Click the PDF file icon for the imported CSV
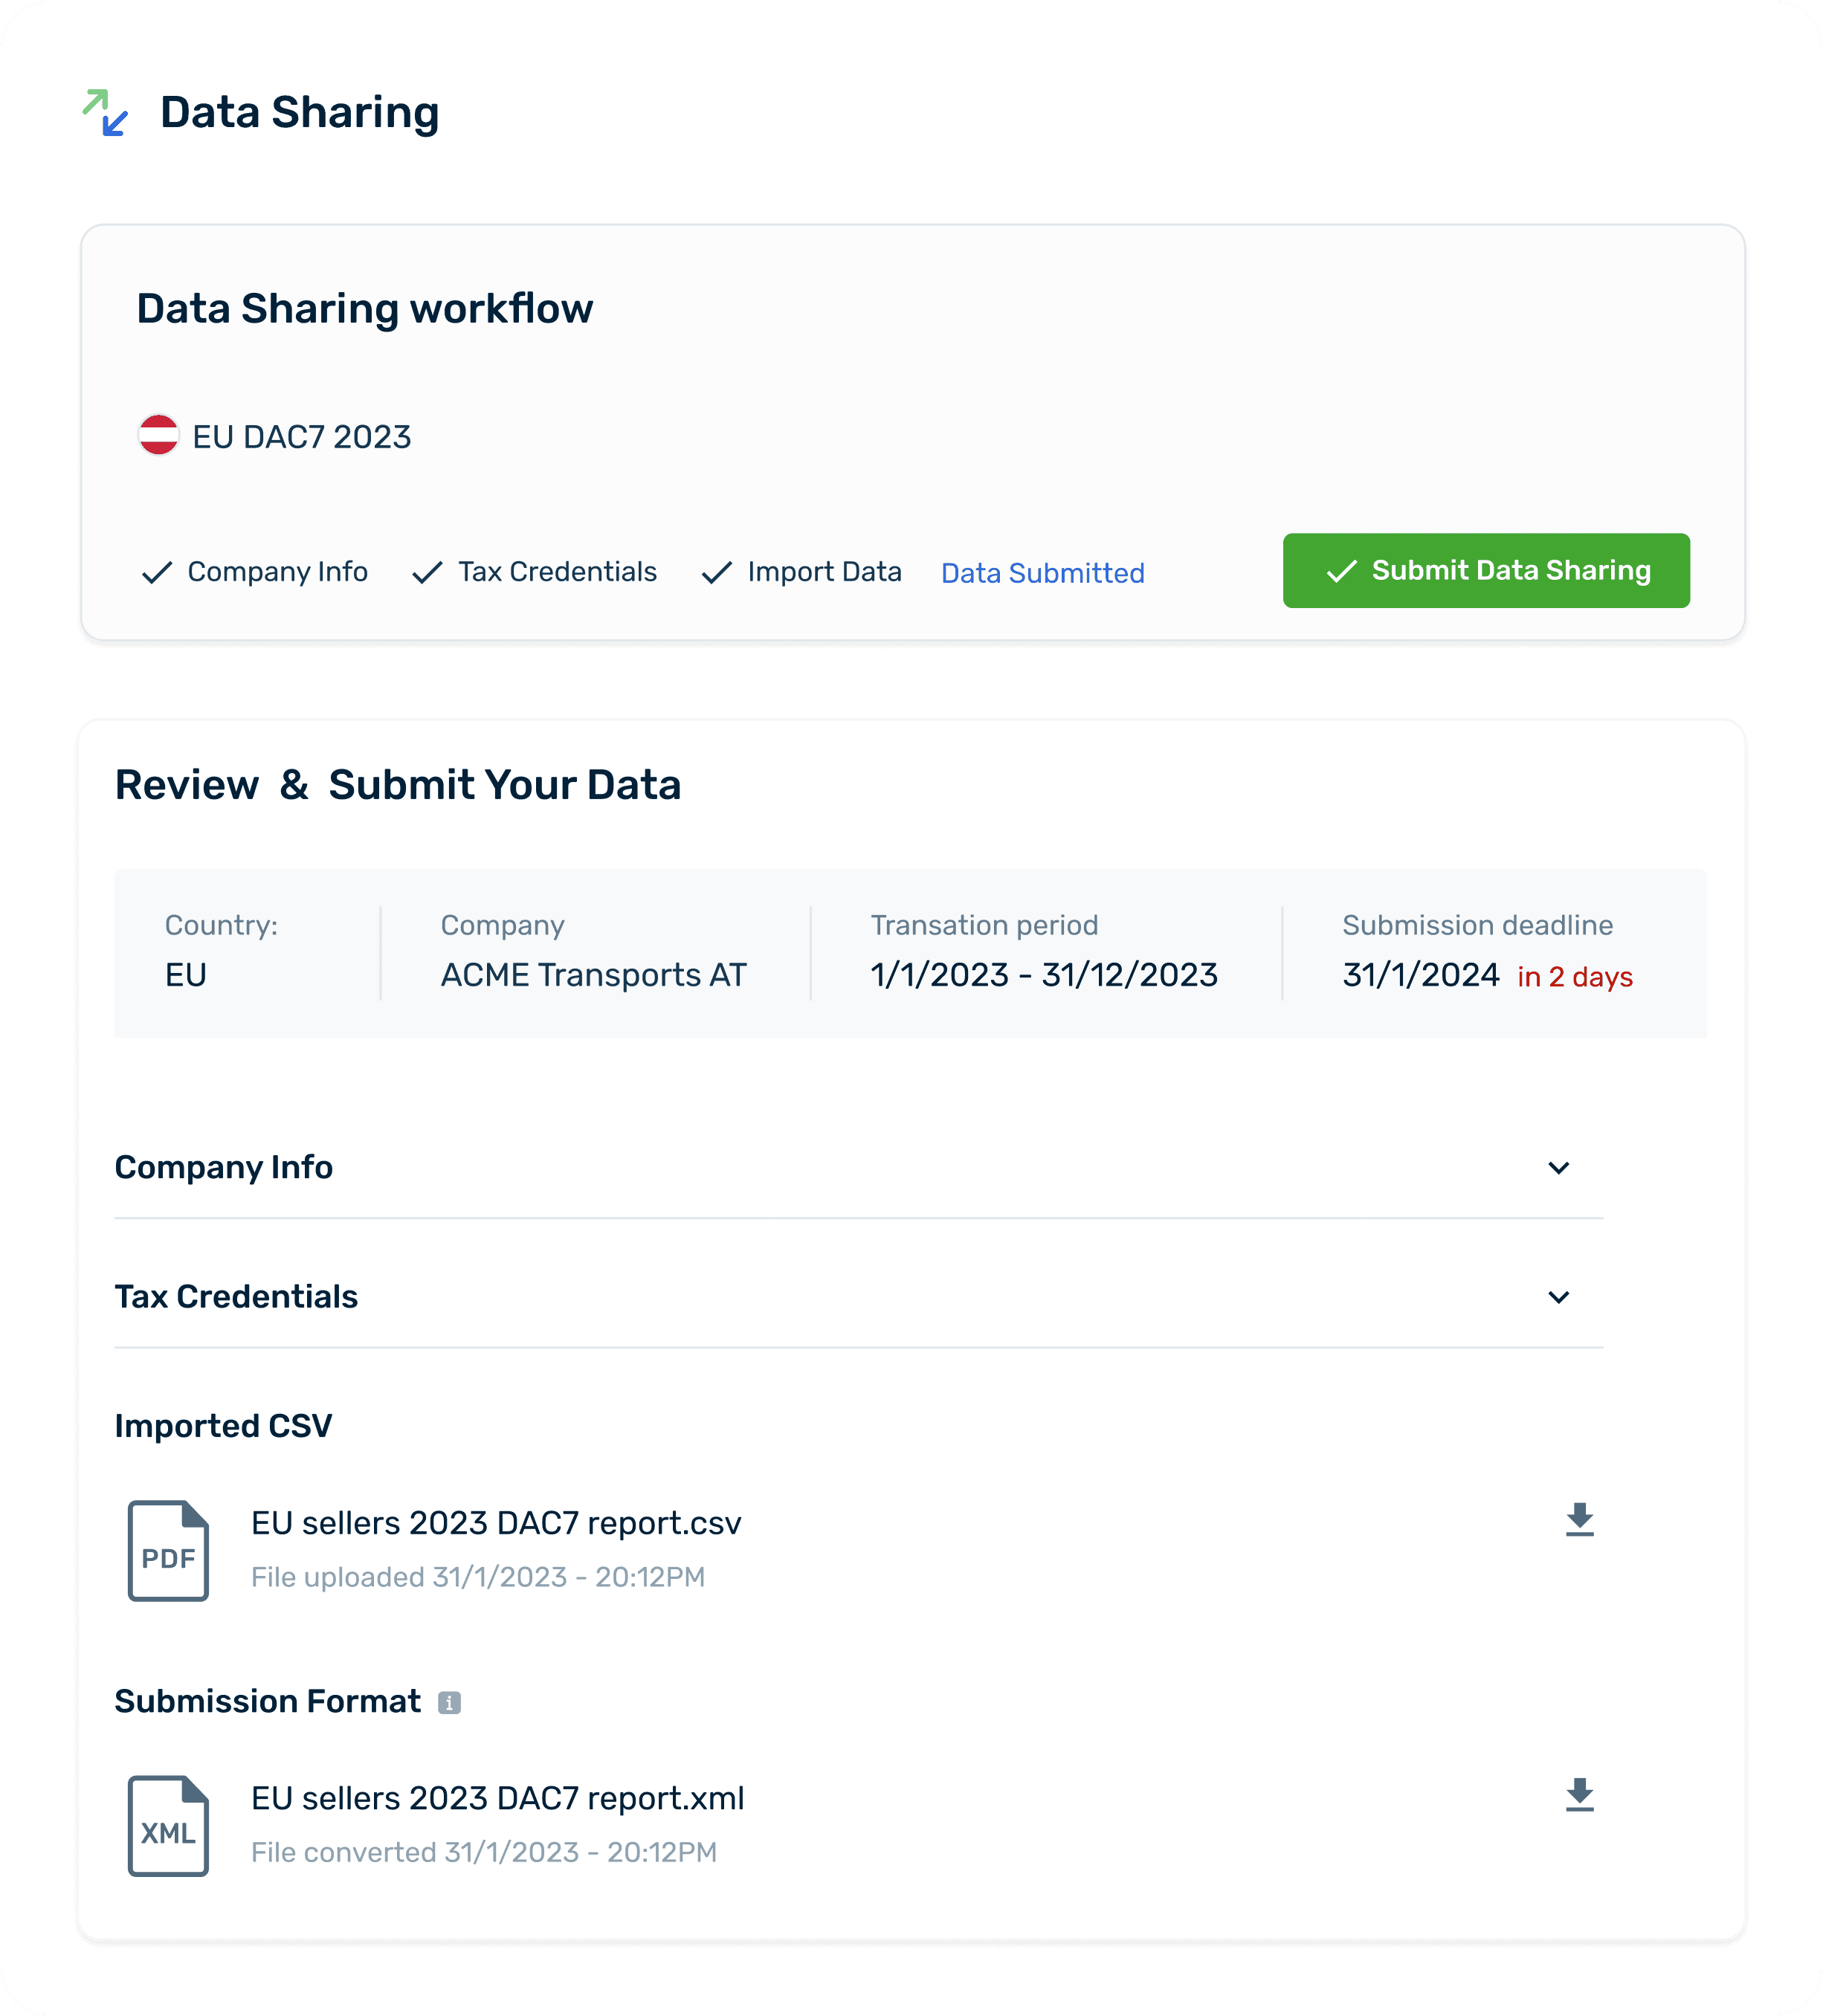Screen dimensions: 1823x2016 (x=168, y=1550)
